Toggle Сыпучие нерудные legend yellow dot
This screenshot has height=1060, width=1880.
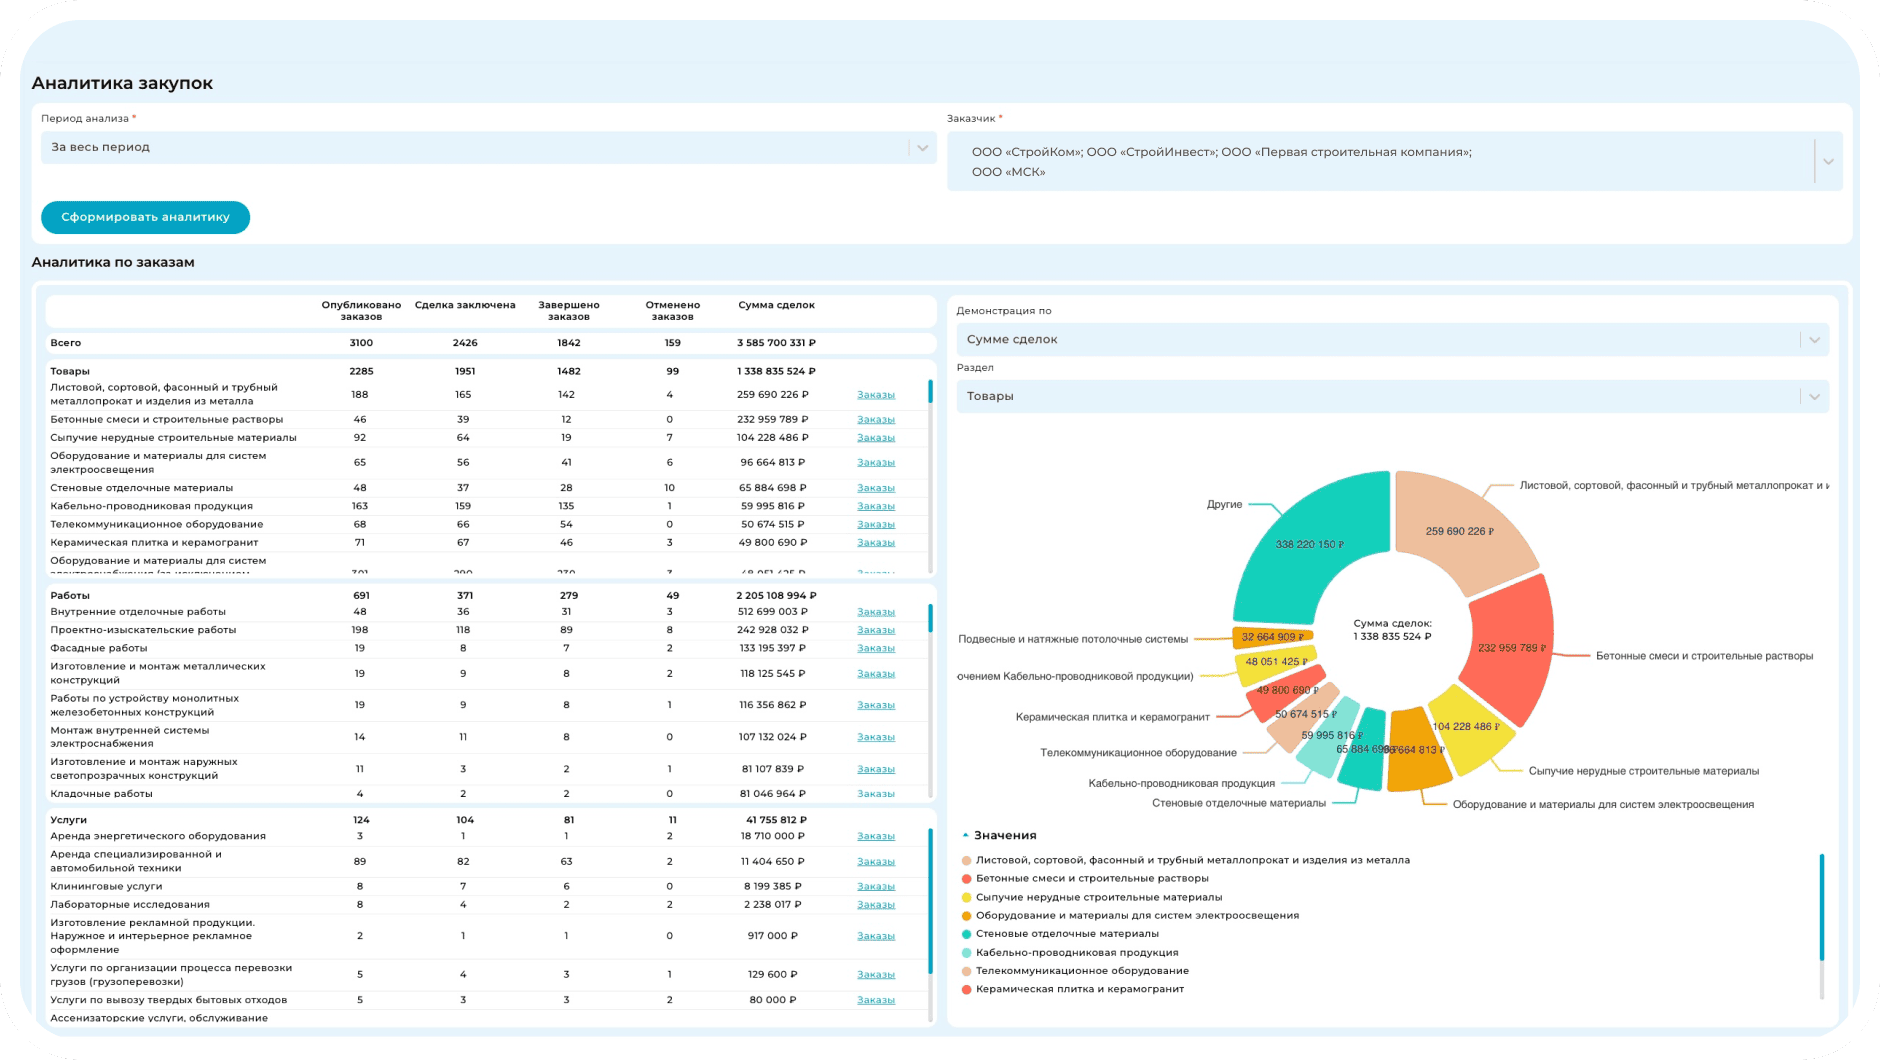(966, 898)
